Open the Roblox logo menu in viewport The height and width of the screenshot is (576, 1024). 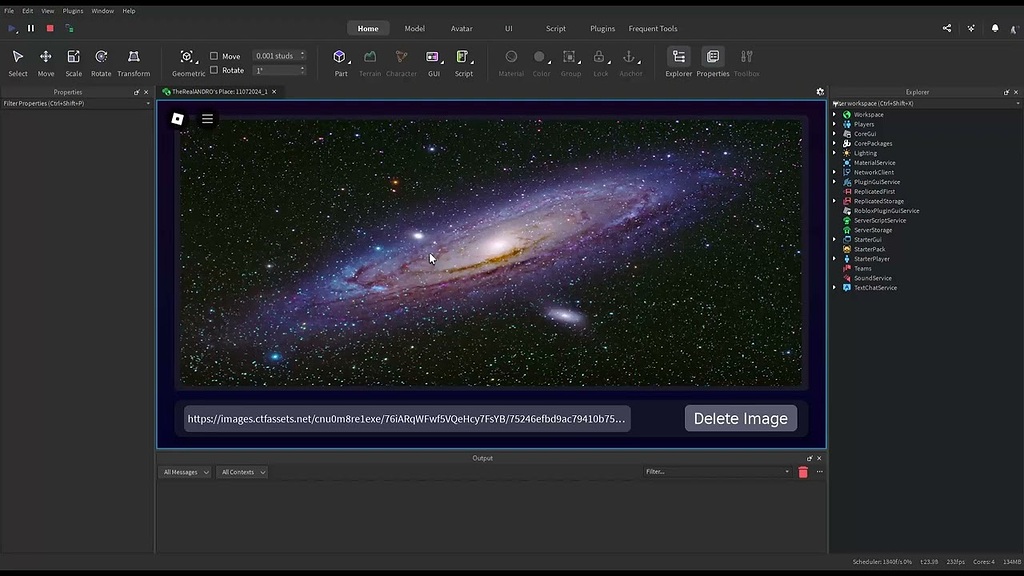[x=177, y=119]
